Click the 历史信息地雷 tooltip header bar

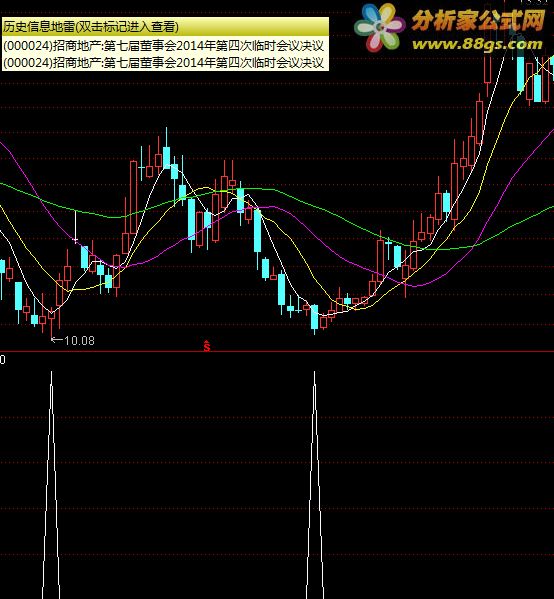[165, 27]
